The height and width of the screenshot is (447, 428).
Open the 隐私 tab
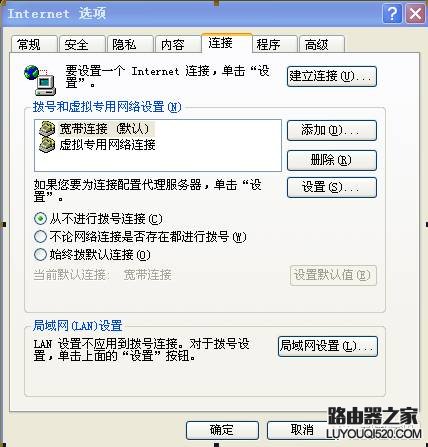coord(130,44)
